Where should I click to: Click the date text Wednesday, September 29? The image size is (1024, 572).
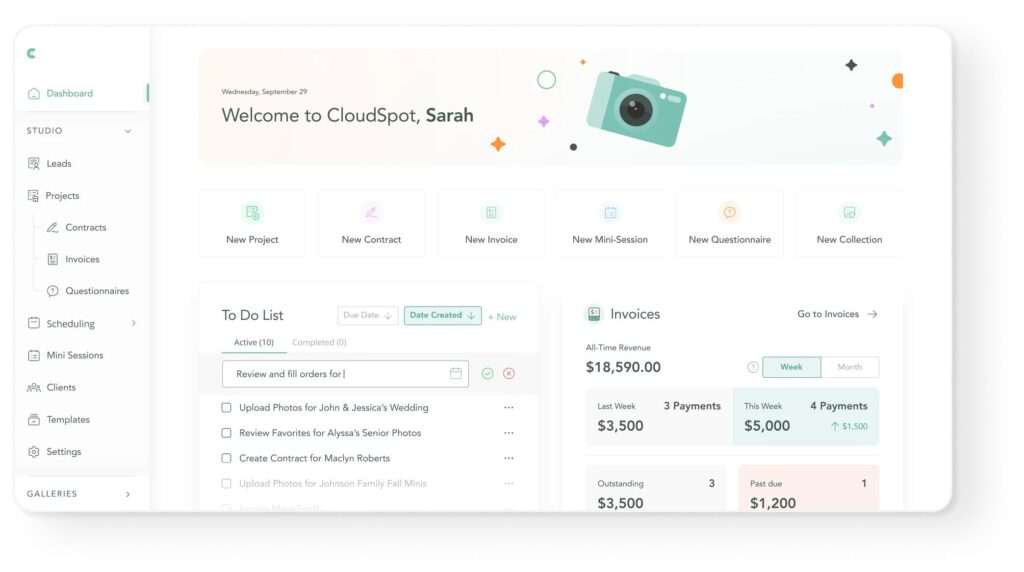(x=264, y=92)
